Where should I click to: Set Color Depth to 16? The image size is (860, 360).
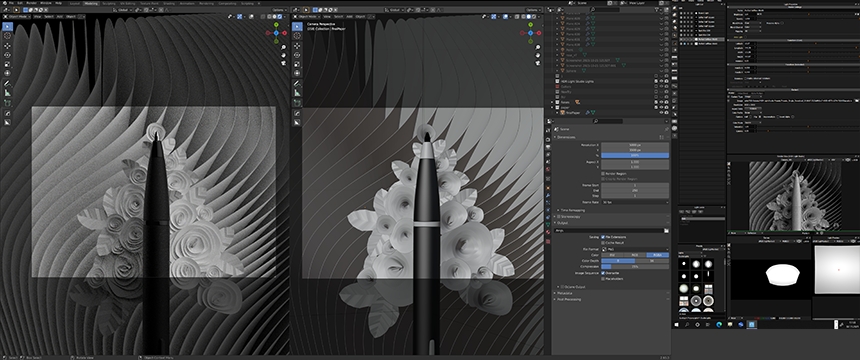click(652, 261)
